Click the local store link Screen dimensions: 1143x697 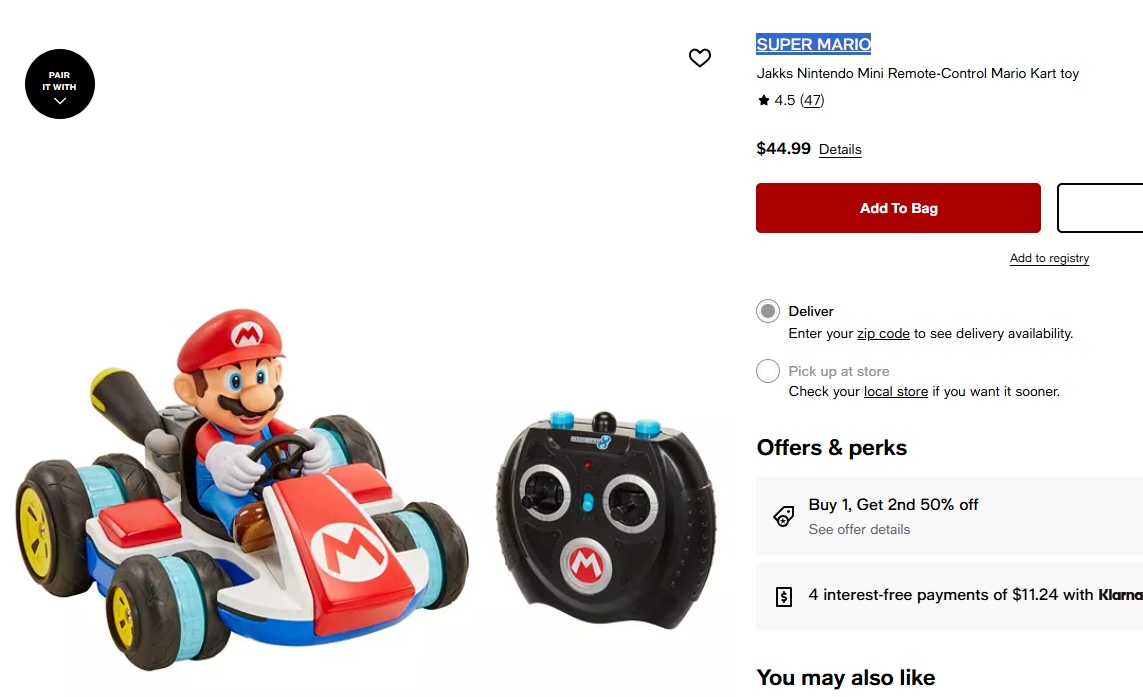tap(896, 392)
